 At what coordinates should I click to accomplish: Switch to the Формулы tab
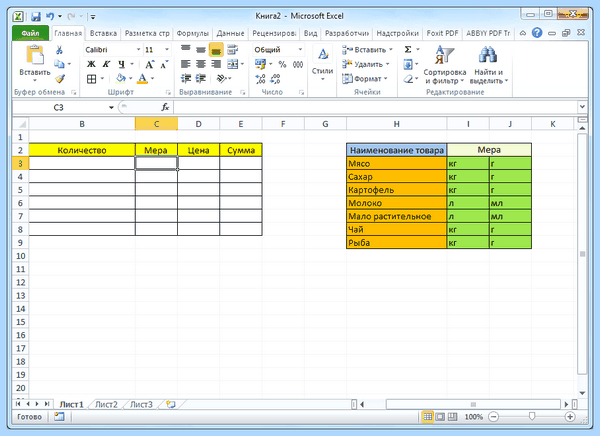coord(192,33)
